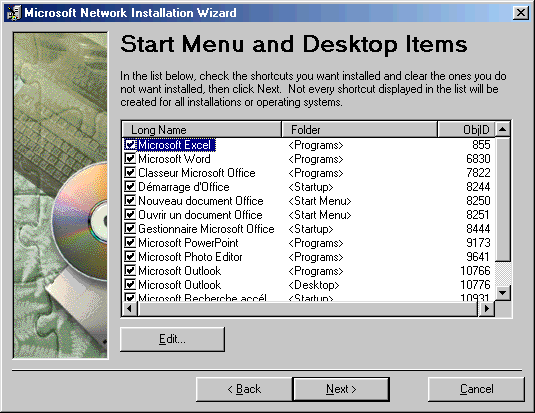Uncheck the Microsoft Excel shortcut

tap(130, 145)
